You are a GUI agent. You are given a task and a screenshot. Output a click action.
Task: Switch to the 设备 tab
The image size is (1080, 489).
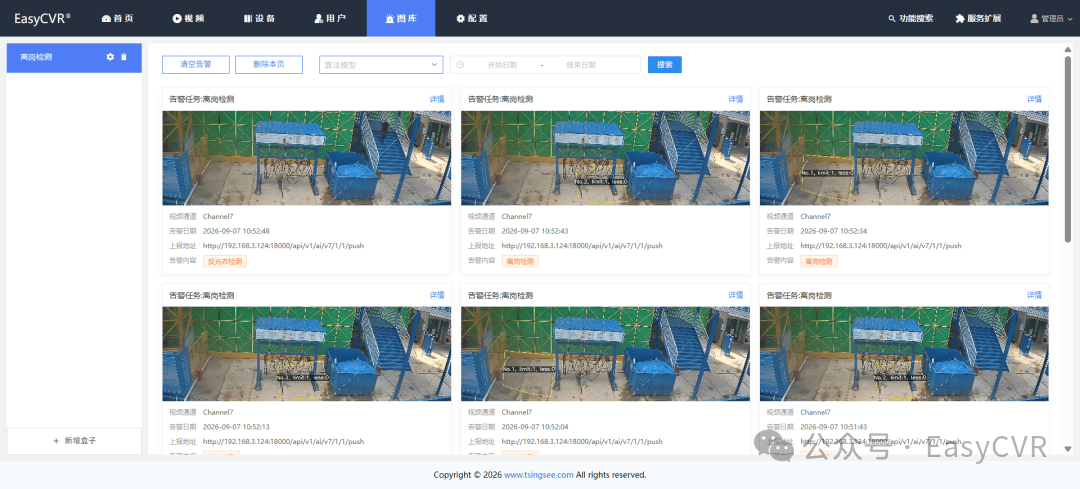(x=260, y=19)
